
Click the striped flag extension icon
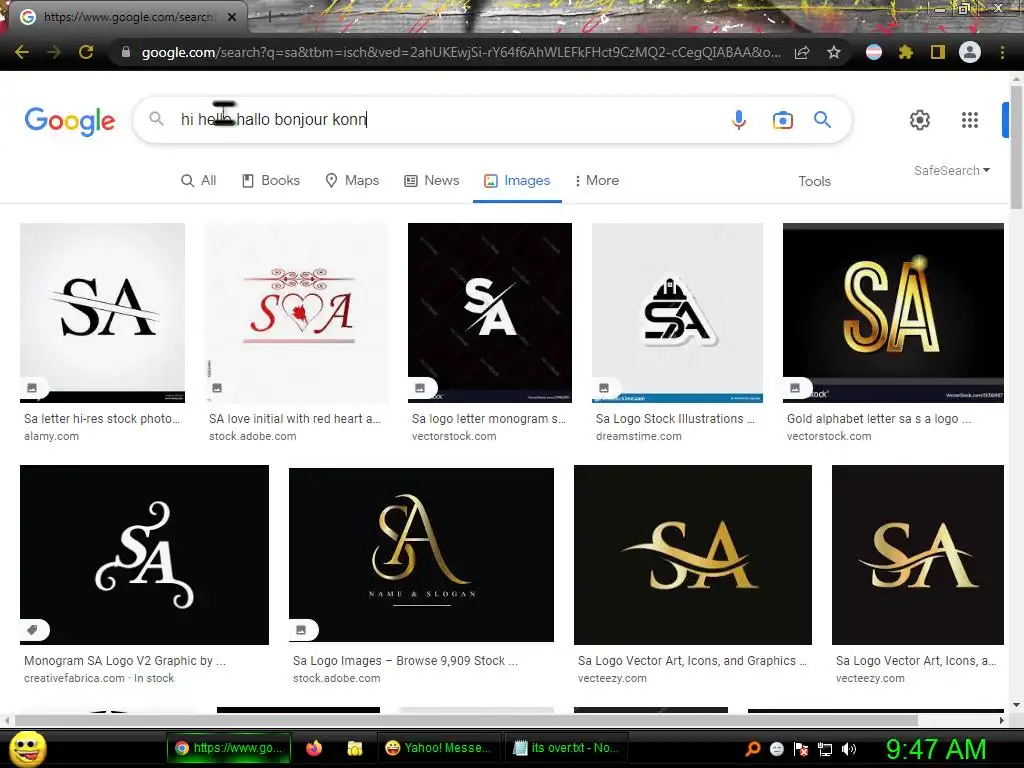(x=874, y=52)
